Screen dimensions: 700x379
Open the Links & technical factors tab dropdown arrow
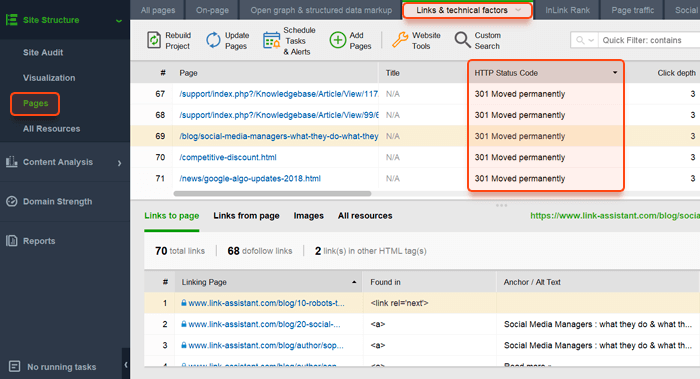518,10
